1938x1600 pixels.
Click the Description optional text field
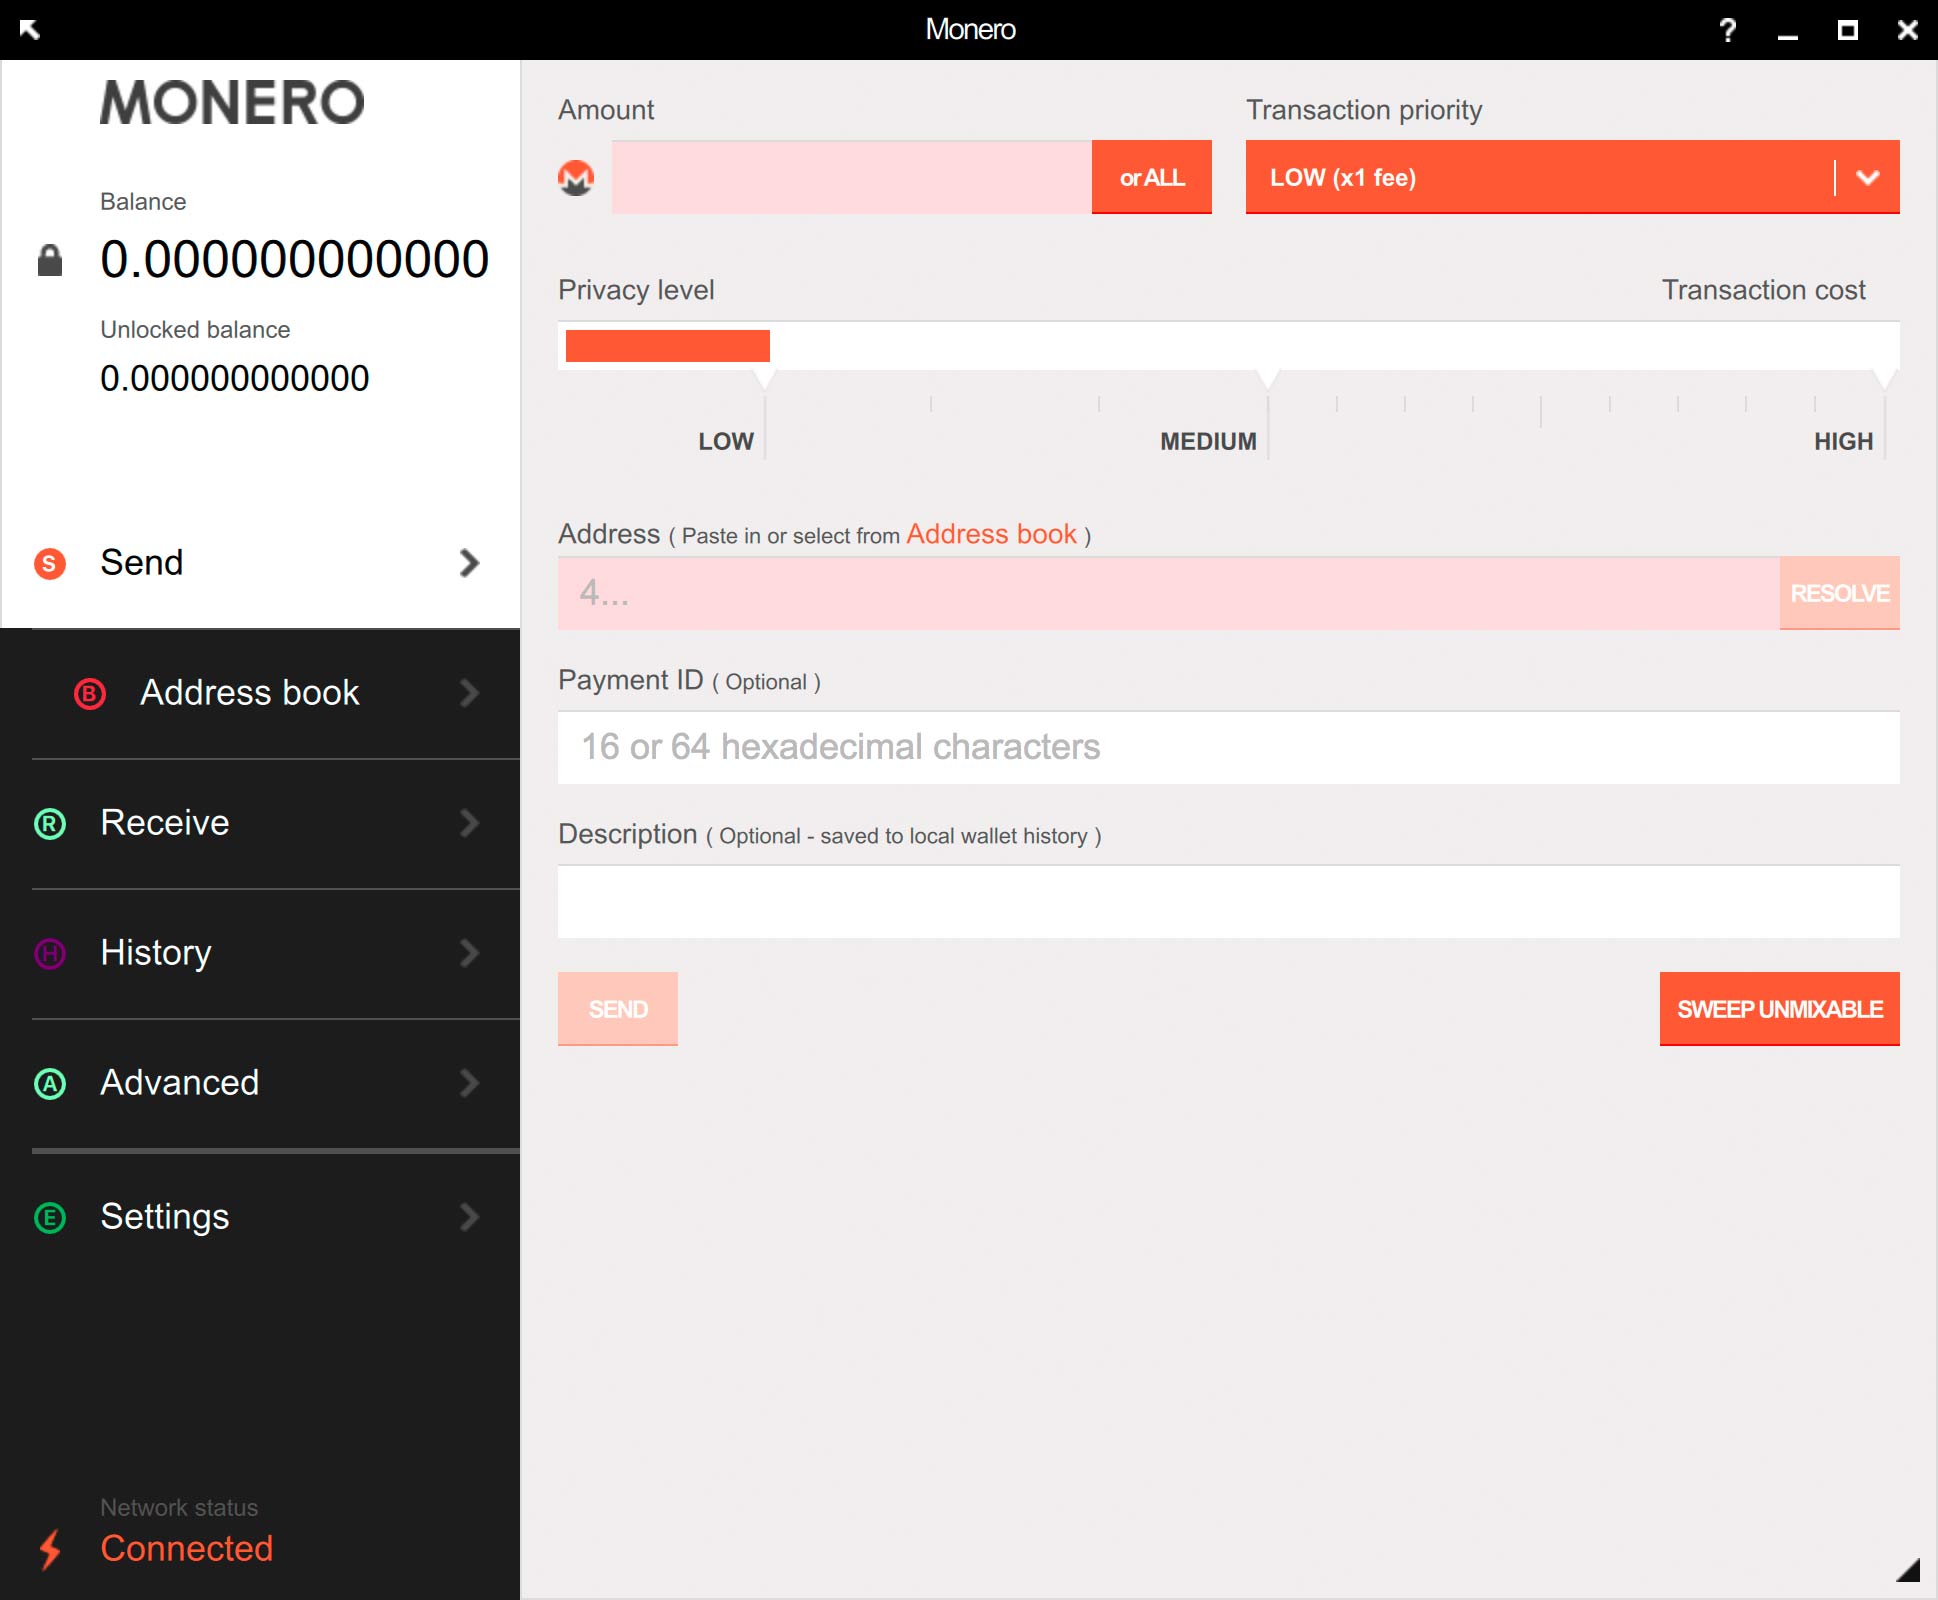[1227, 901]
